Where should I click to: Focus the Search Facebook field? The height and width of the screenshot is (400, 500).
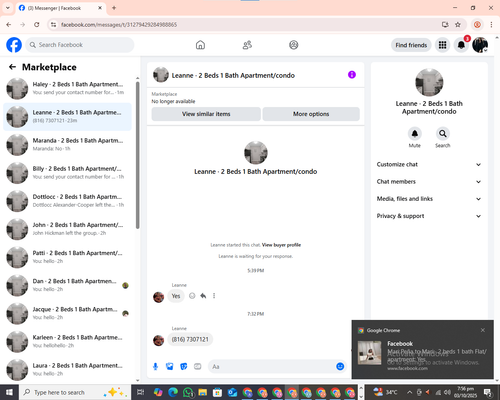click(x=80, y=45)
